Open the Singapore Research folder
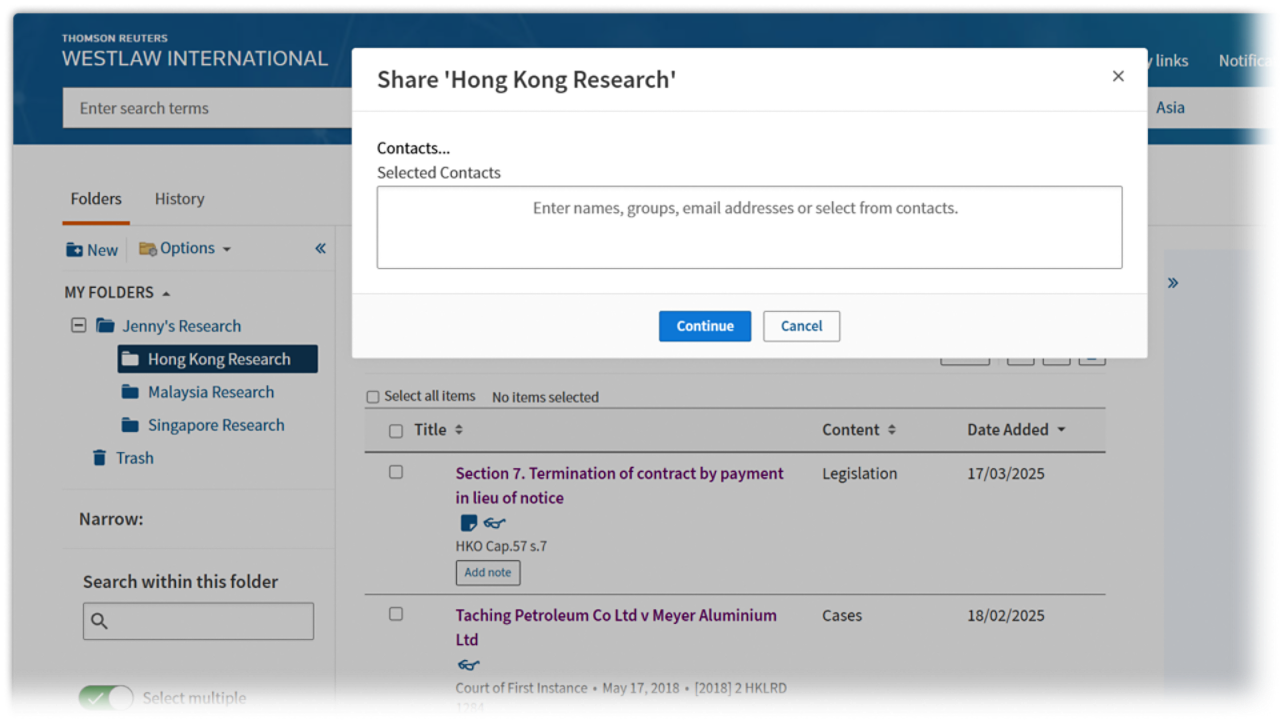 [216, 425]
